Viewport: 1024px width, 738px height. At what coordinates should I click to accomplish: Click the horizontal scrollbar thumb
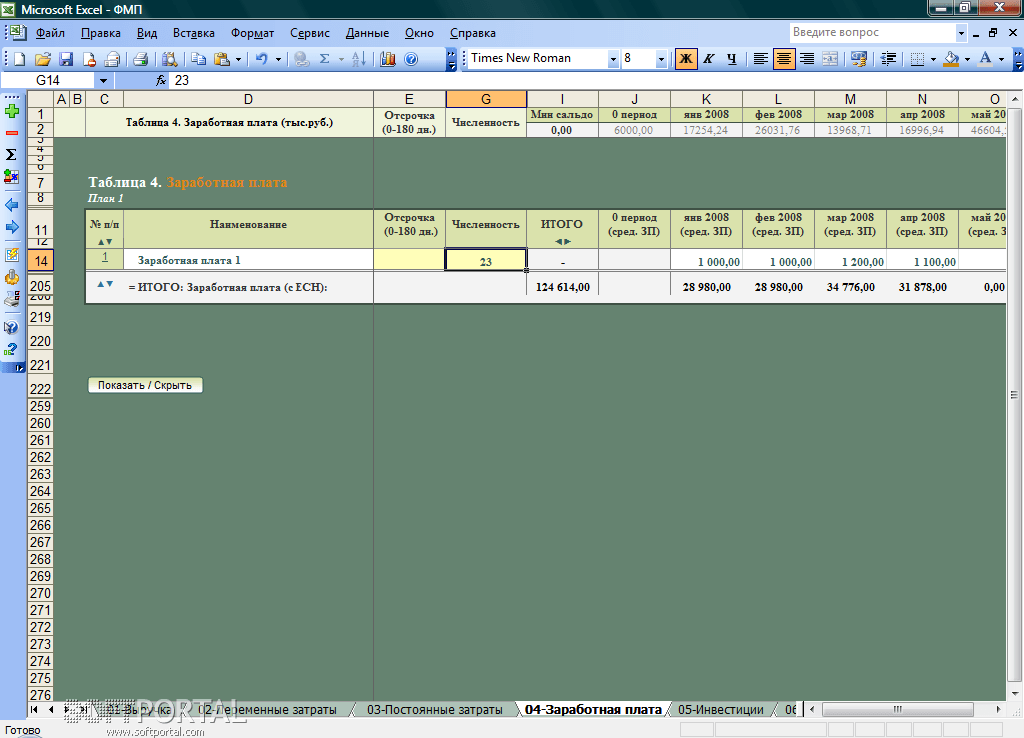[x=897, y=709]
